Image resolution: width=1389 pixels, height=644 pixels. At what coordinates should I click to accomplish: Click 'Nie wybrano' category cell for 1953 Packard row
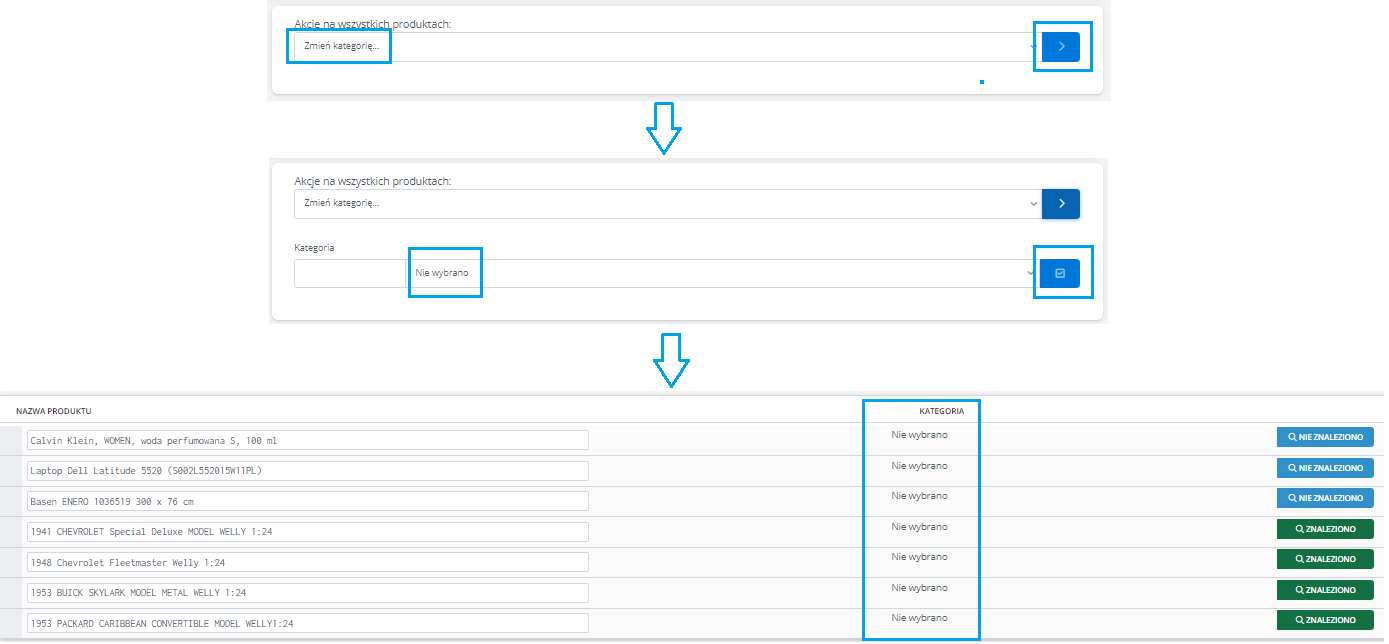coord(919,618)
